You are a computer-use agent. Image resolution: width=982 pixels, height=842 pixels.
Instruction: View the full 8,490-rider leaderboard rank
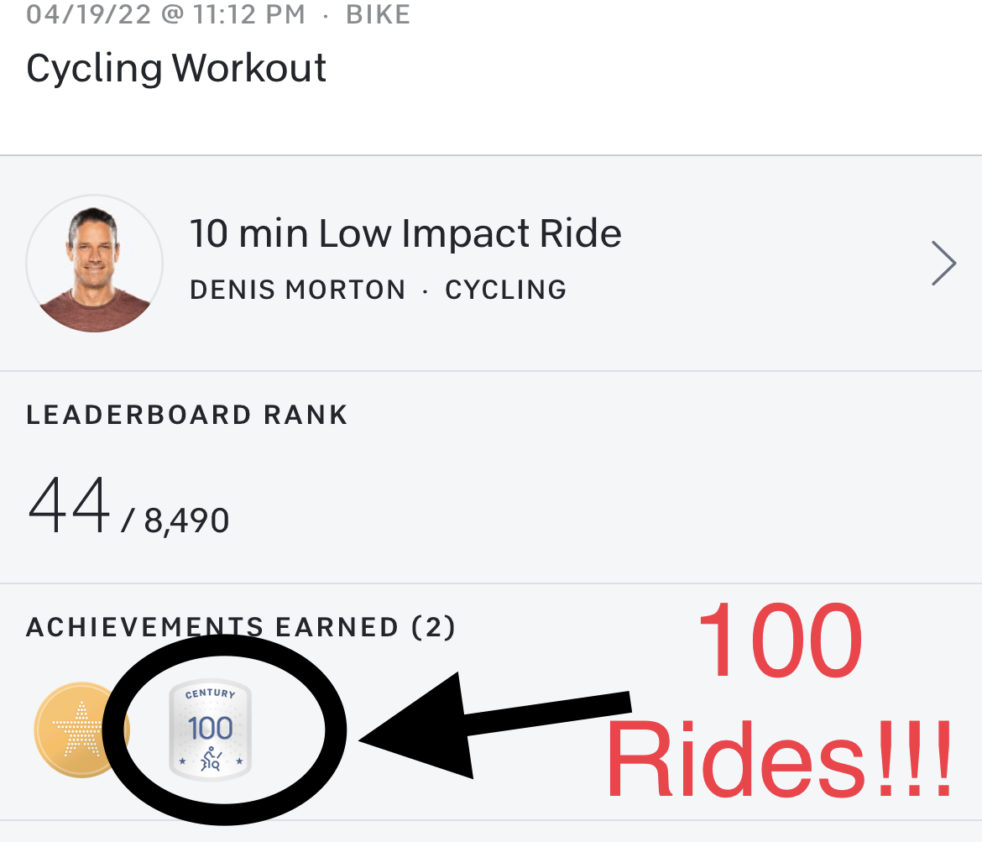click(184, 519)
